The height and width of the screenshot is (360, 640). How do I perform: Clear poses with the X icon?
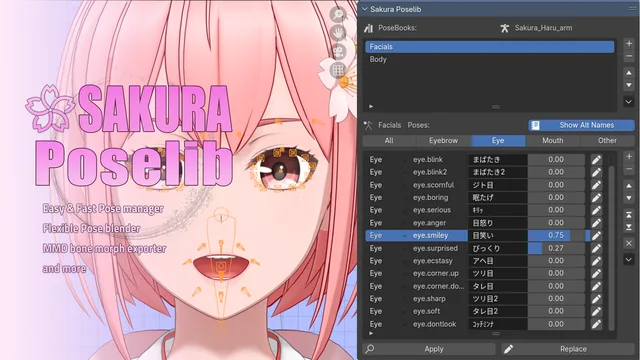coord(629,243)
